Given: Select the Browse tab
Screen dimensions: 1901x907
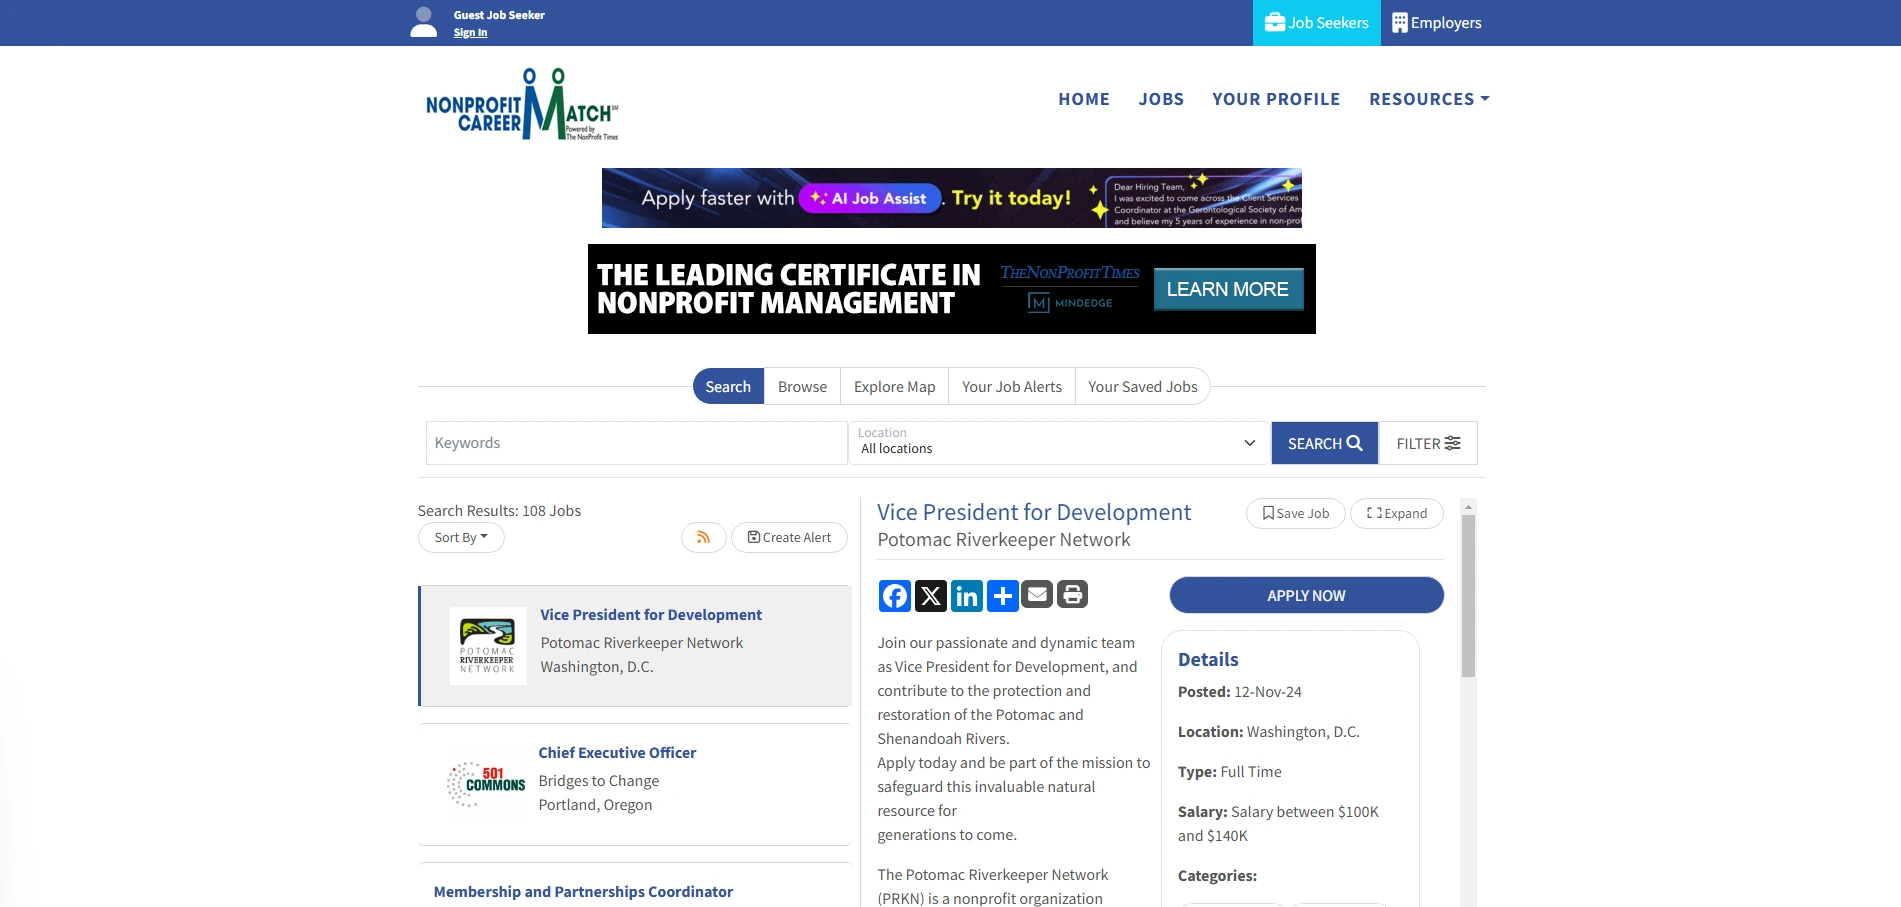Looking at the screenshot, I should coord(802,387).
